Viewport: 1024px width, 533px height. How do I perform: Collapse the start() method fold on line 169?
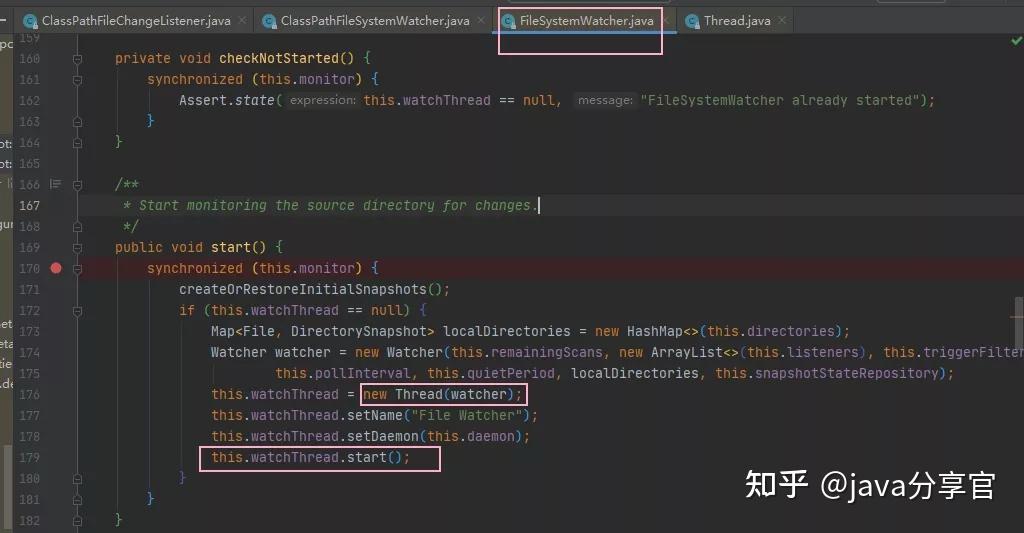[x=77, y=248]
